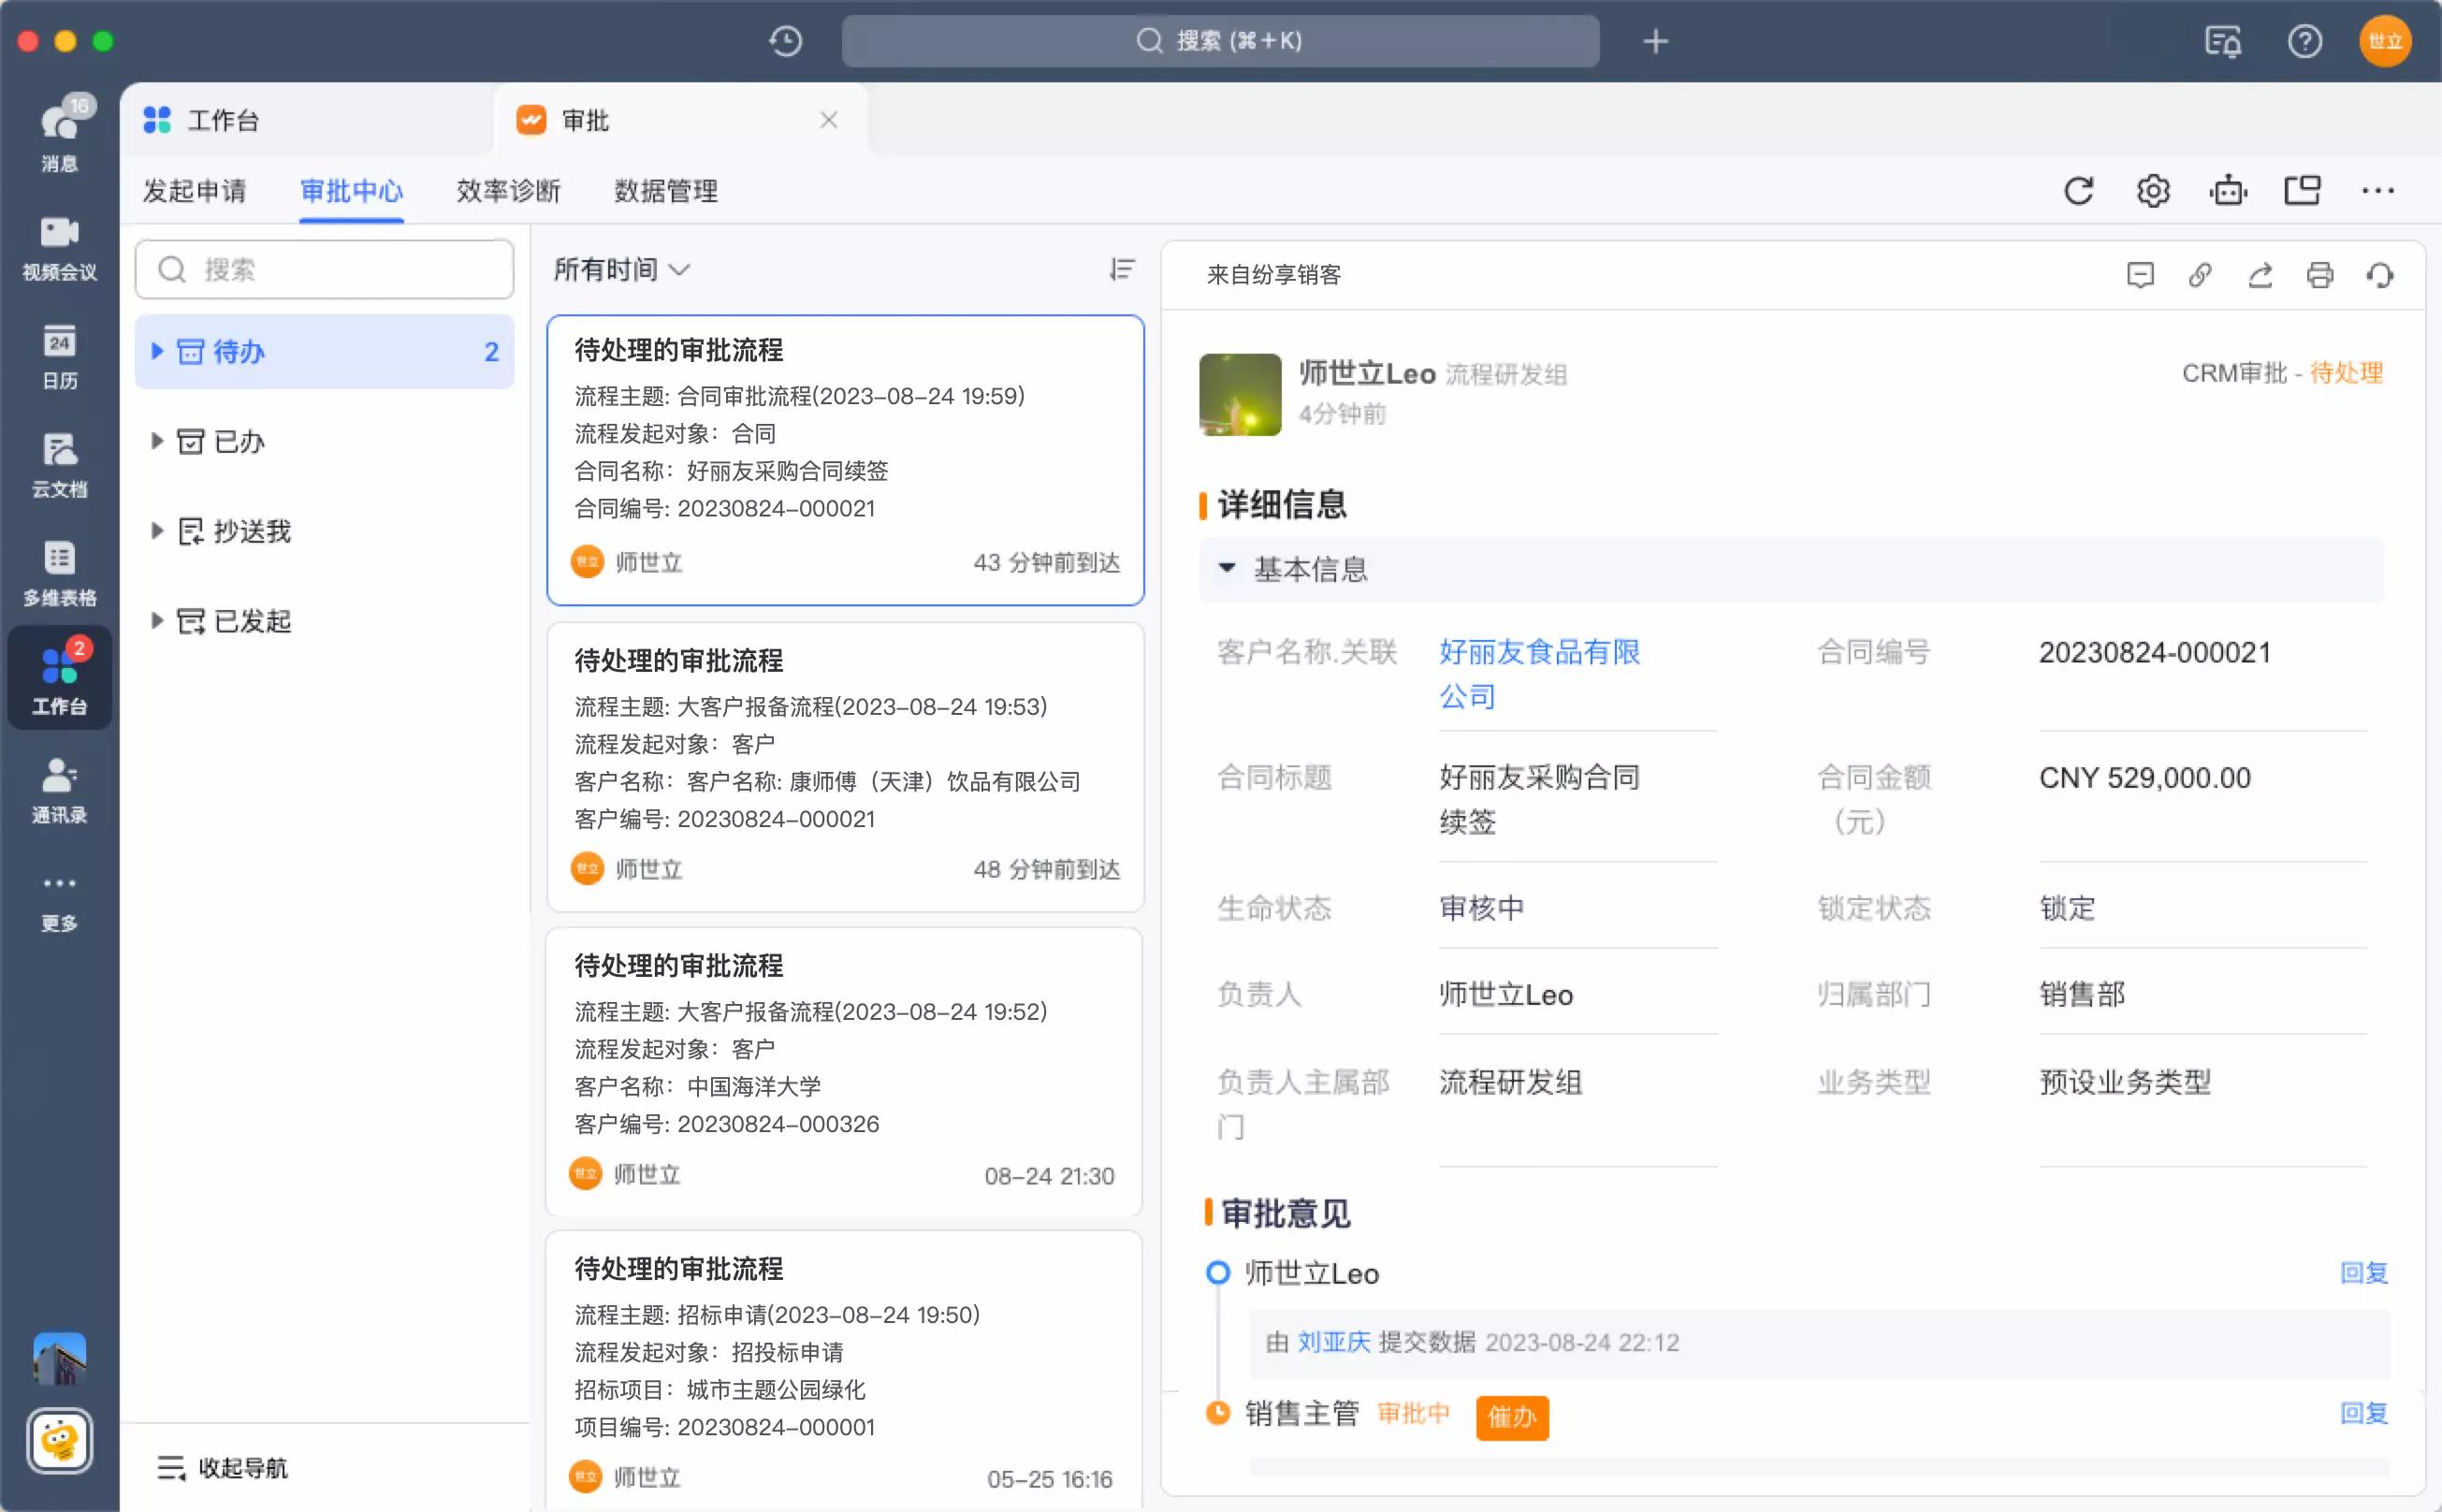
Task: Expand the 已办 section in the approval list
Action: [240, 441]
